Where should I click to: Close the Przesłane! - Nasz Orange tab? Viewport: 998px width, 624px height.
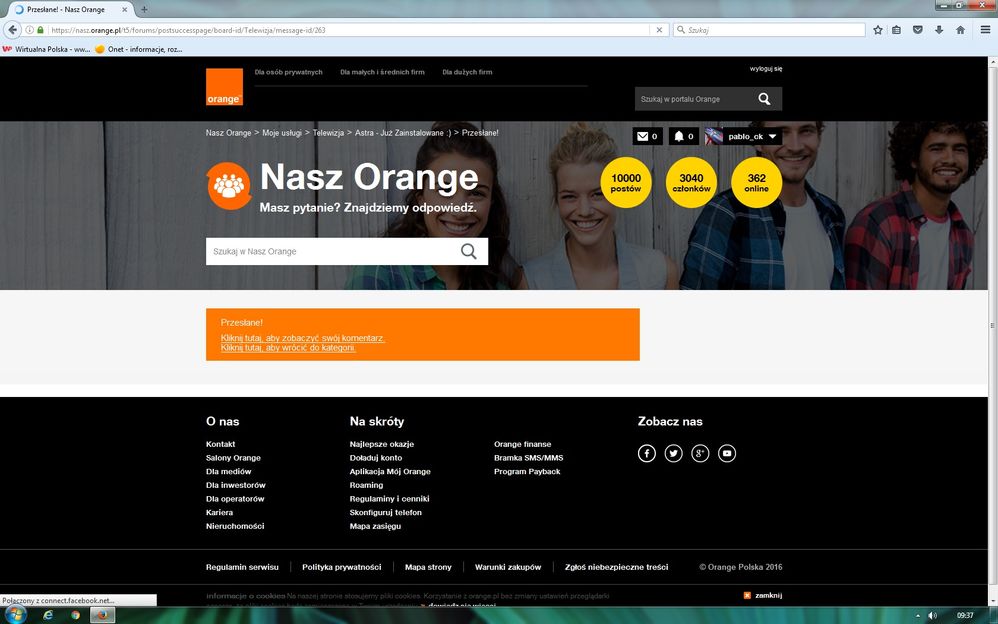[x=125, y=10]
